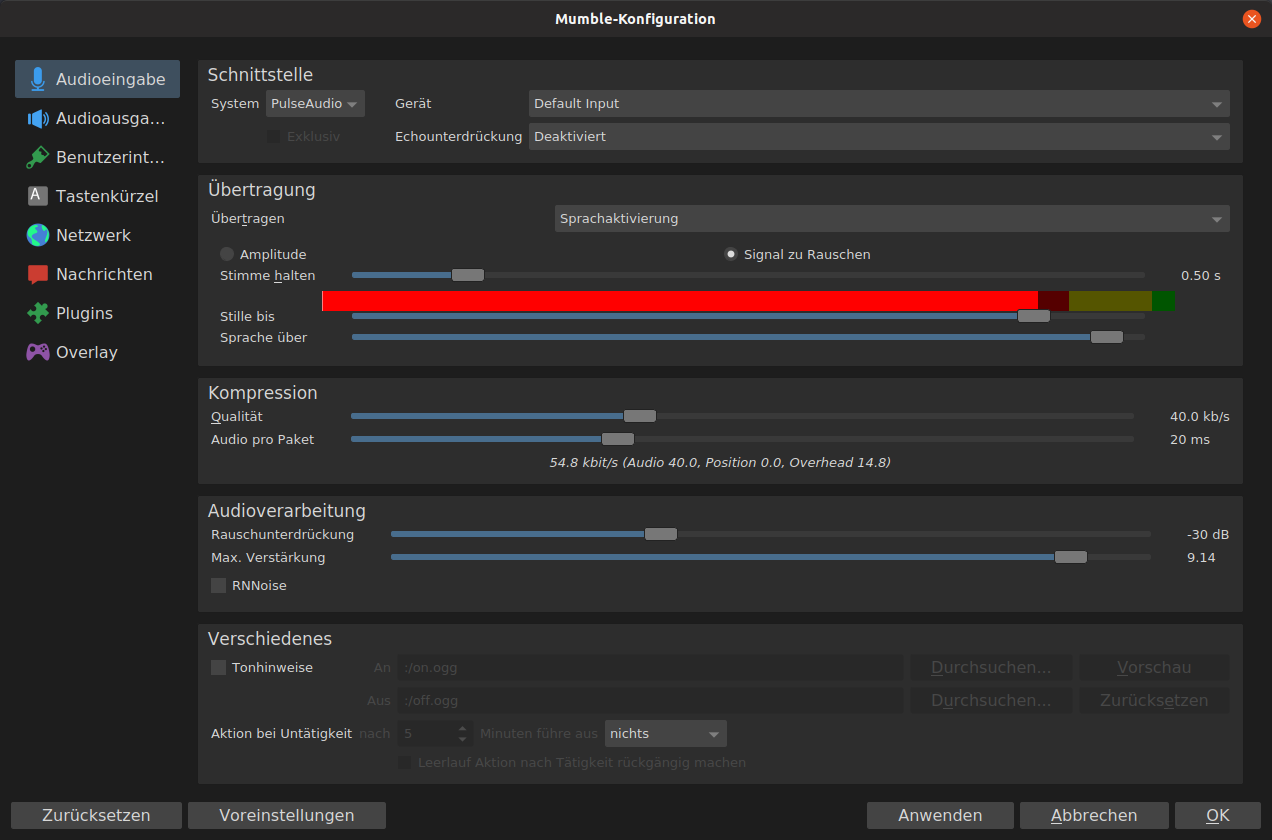Close the Mumble-Konfiguration window
The width and height of the screenshot is (1272, 840).
click(1251, 19)
